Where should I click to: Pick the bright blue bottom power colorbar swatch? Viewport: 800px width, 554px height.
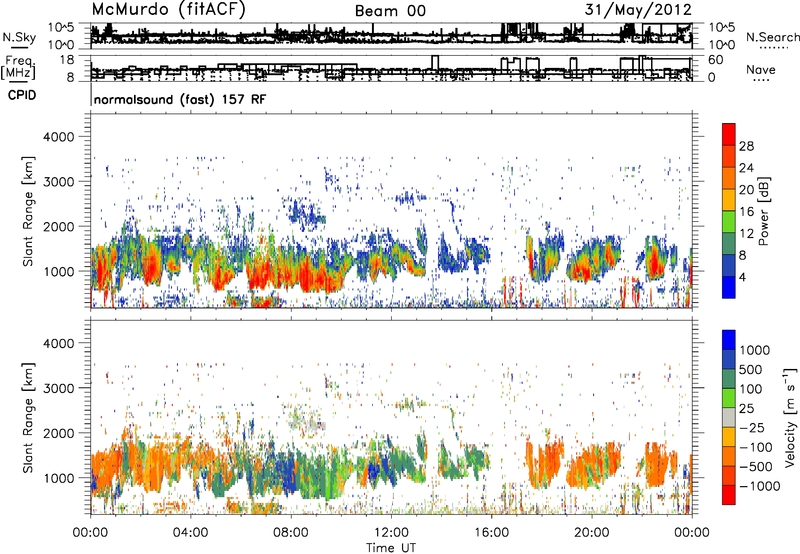pyautogui.click(x=729, y=287)
